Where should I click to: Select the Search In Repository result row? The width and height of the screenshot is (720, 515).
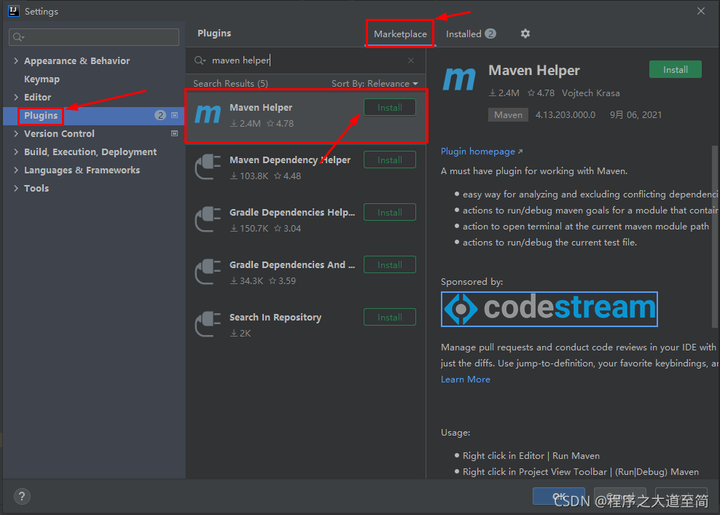click(x=305, y=325)
